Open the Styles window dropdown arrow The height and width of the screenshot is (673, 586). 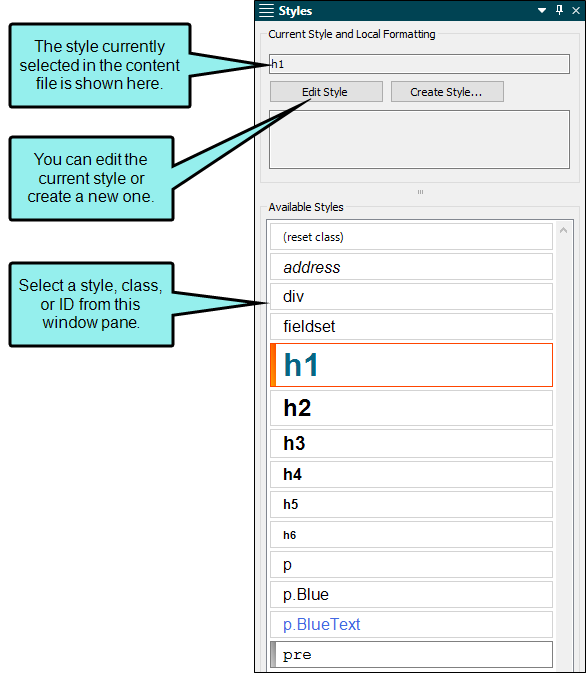pos(542,10)
